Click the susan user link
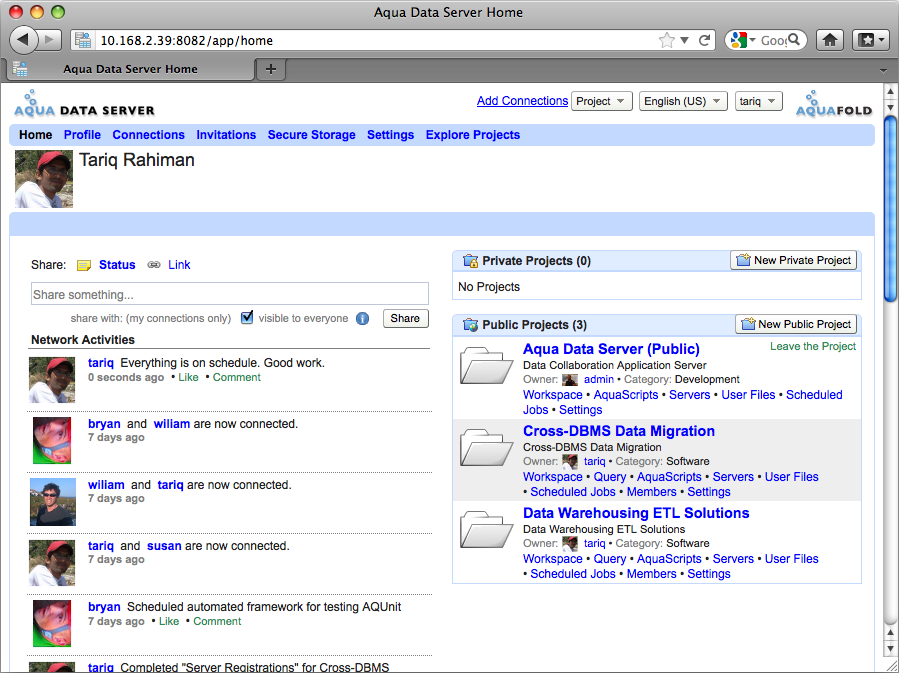Image resolution: width=899 pixels, height=673 pixels. click(x=164, y=546)
